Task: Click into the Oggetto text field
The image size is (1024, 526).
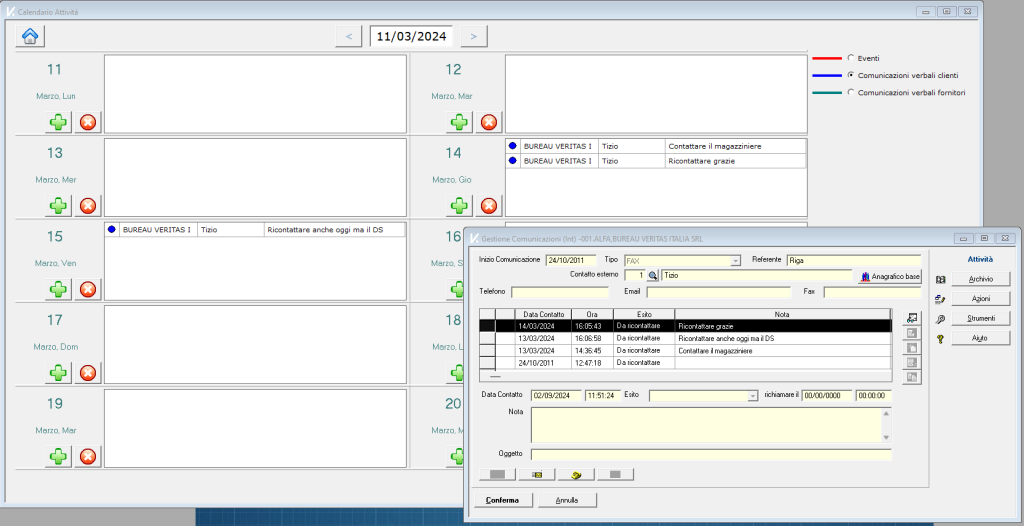Action: [711, 454]
